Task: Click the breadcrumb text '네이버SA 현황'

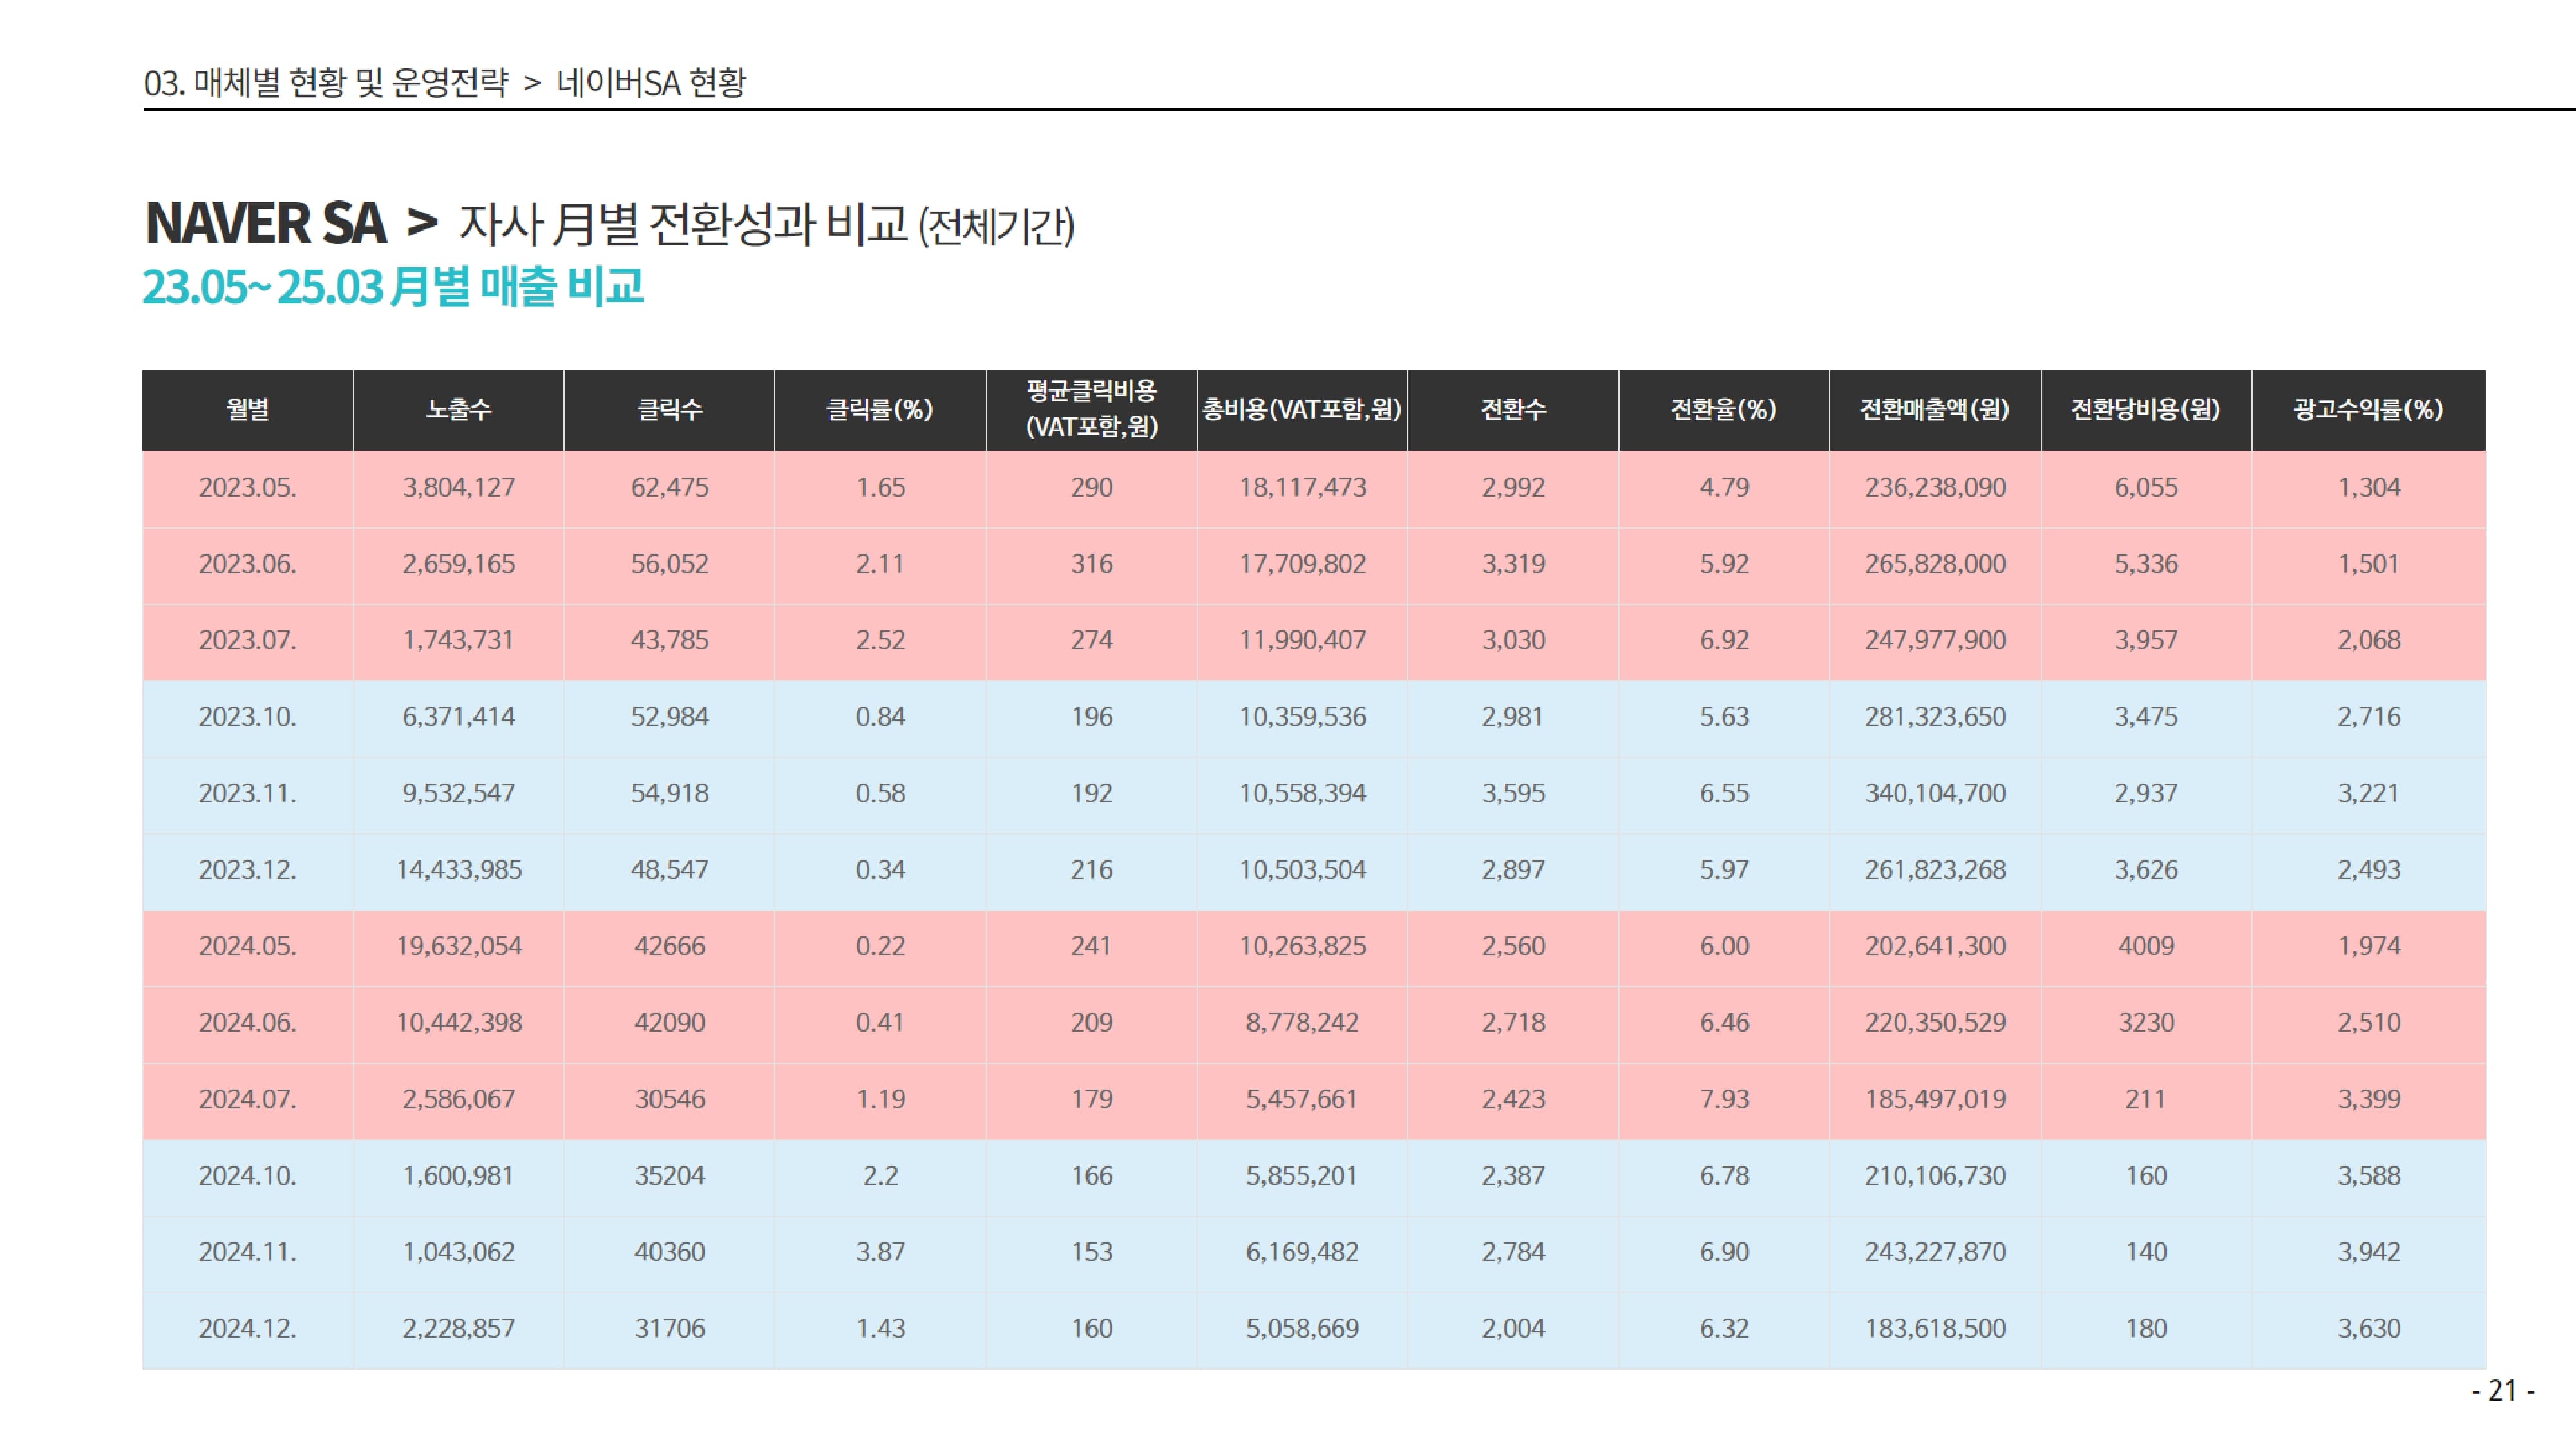Action: [651, 82]
